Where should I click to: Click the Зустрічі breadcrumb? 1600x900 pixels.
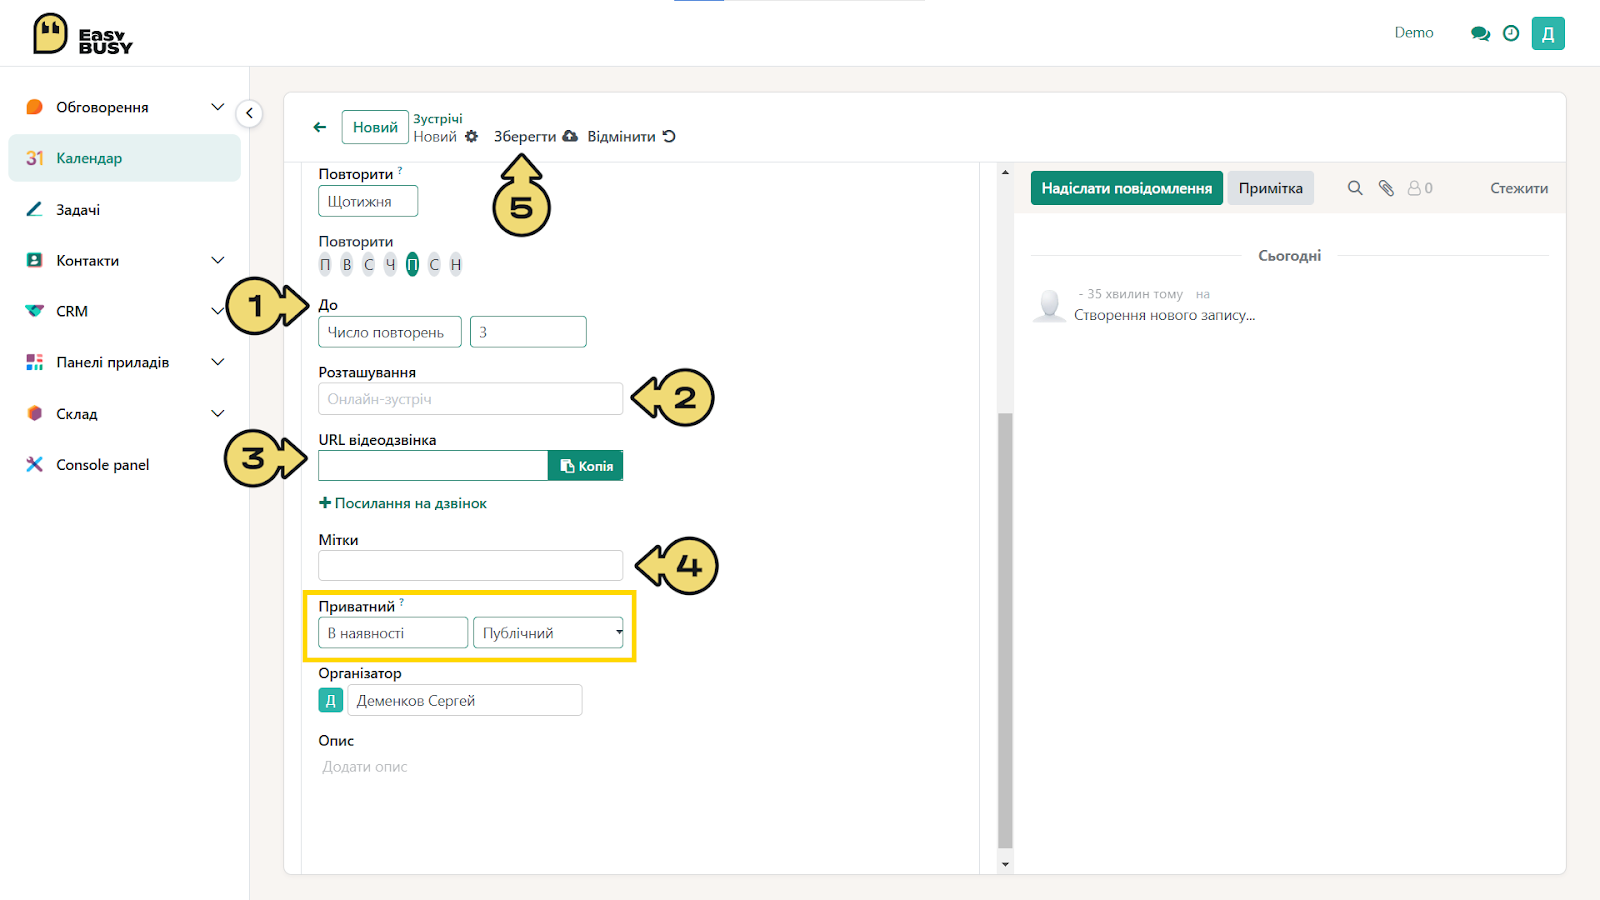(438, 118)
